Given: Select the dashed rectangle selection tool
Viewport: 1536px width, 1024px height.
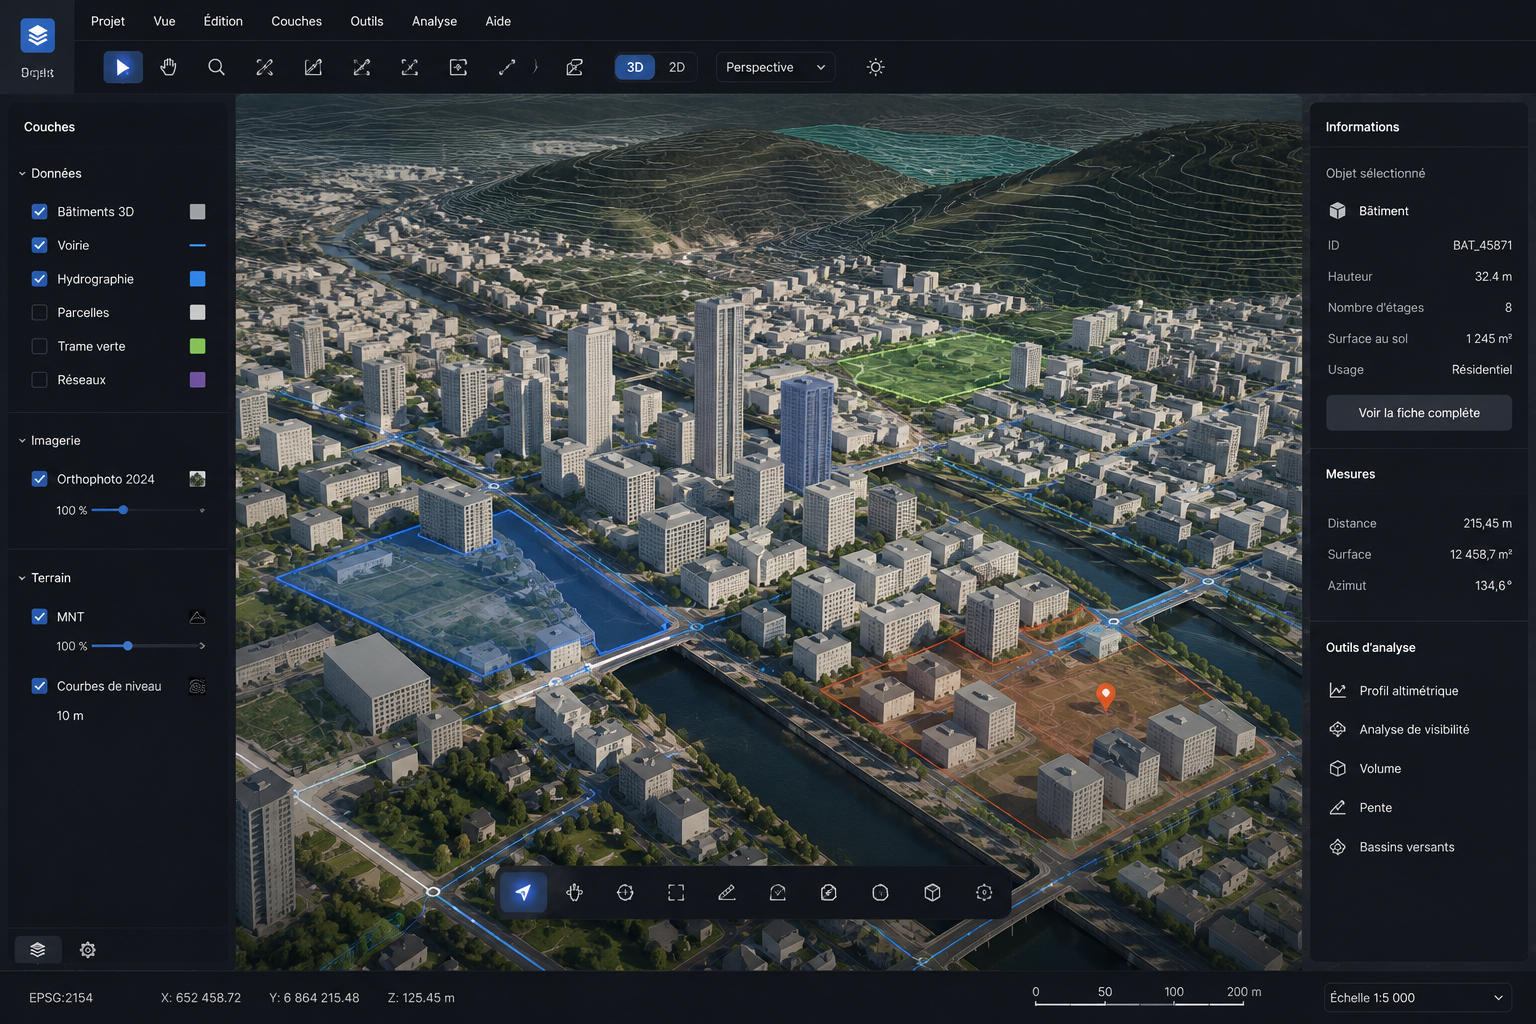Looking at the screenshot, I should point(676,892).
